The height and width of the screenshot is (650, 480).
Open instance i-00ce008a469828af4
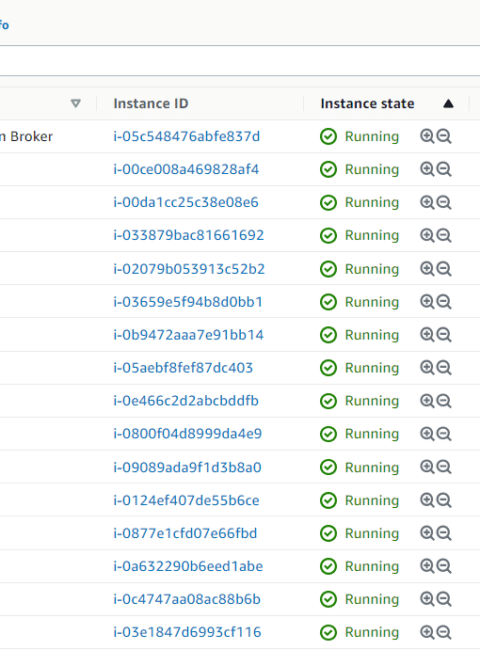point(186,169)
